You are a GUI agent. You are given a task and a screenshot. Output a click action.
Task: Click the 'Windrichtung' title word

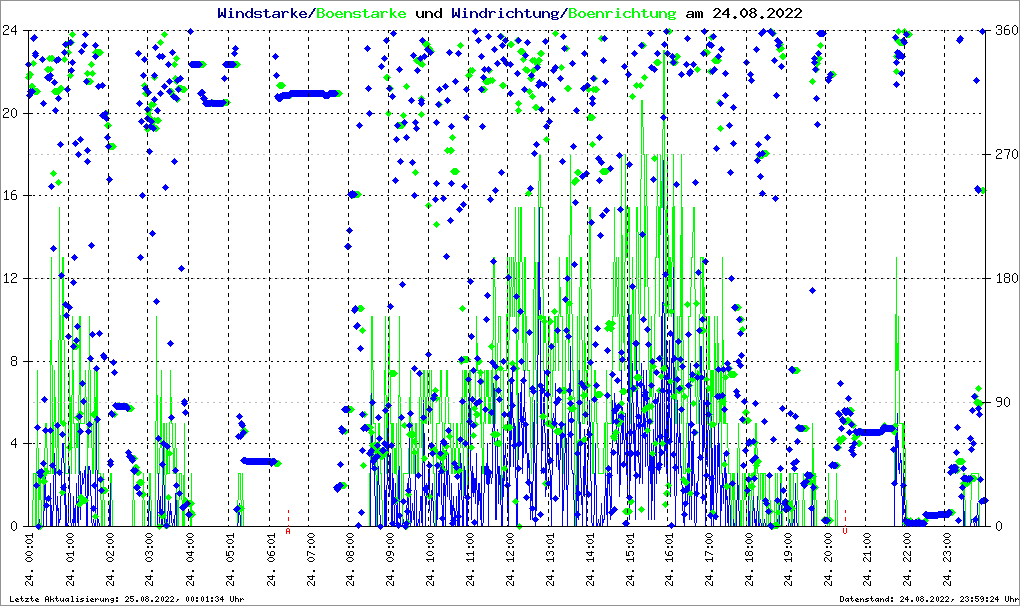tap(507, 13)
